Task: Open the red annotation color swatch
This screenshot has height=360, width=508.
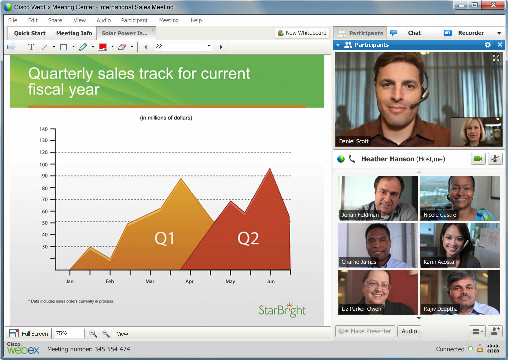Action: coord(103,47)
